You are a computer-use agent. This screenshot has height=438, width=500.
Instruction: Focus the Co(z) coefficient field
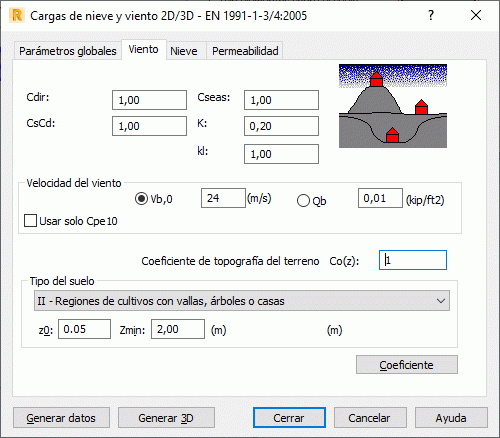point(413,260)
